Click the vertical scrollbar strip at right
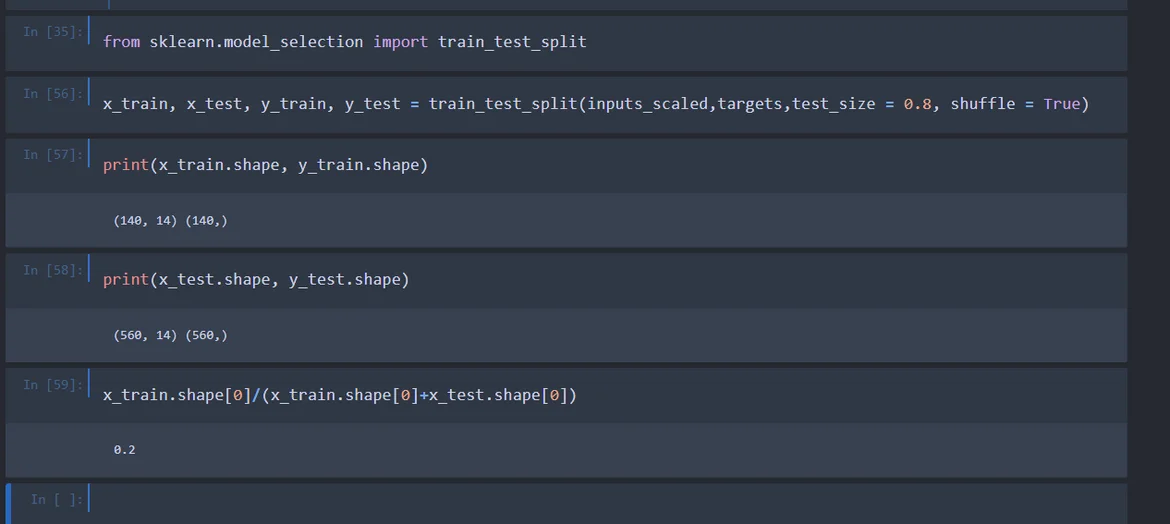This screenshot has width=1170, height=524. (x=1148, y=260)
